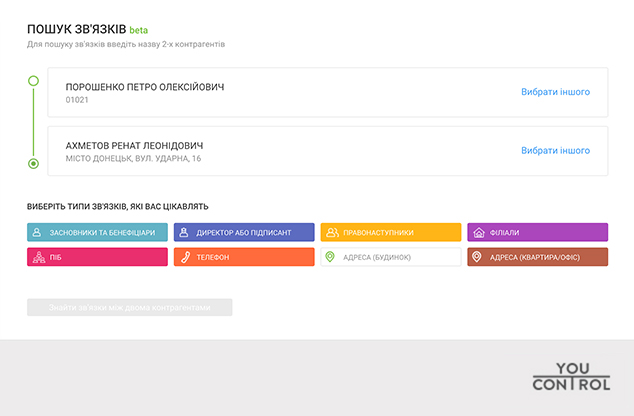Click the house icon on Філіали
The width and height of the screenshot is (634, 416).
click(x=479, y=232)
